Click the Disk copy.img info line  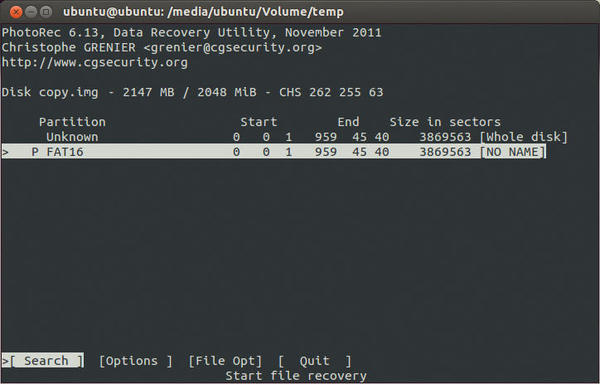click(x=192, y=92)
